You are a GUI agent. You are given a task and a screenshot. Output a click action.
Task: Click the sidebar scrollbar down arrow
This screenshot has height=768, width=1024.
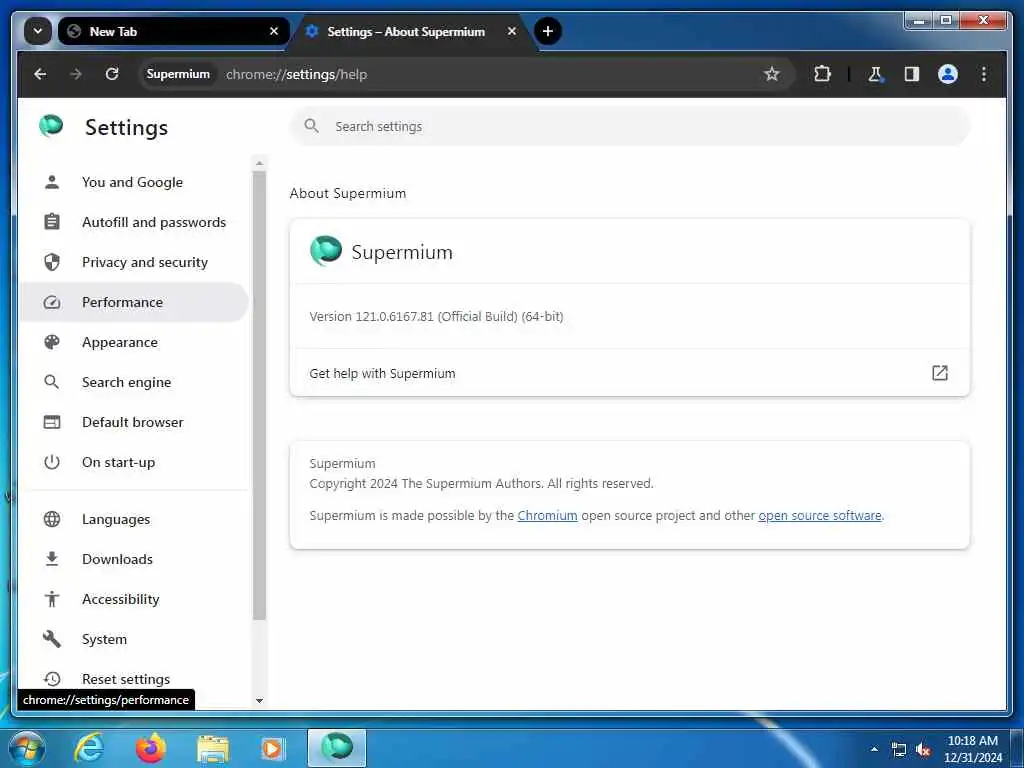(x=259, y=701)
